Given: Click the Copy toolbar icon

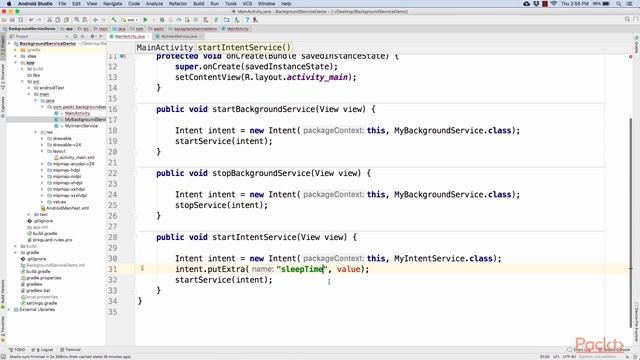Looking at the screenshot, I should click(x=58, y=20).
